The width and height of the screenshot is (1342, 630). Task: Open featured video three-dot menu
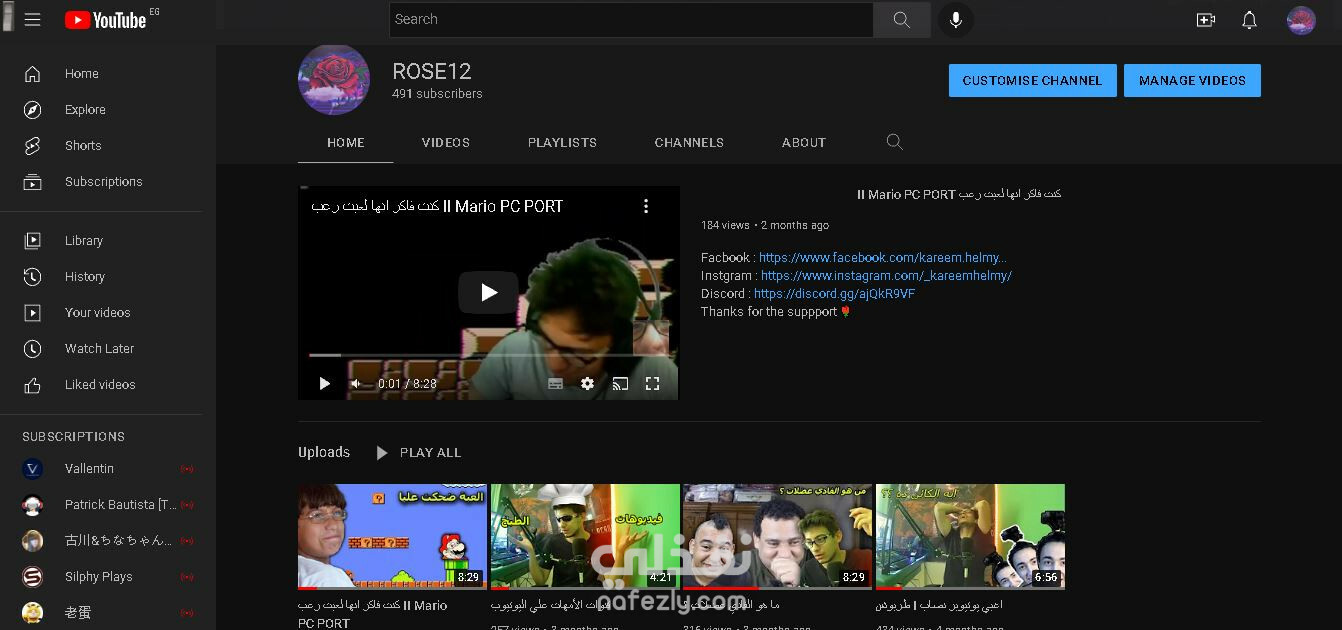pyautogui.click(x=646, y=206)
